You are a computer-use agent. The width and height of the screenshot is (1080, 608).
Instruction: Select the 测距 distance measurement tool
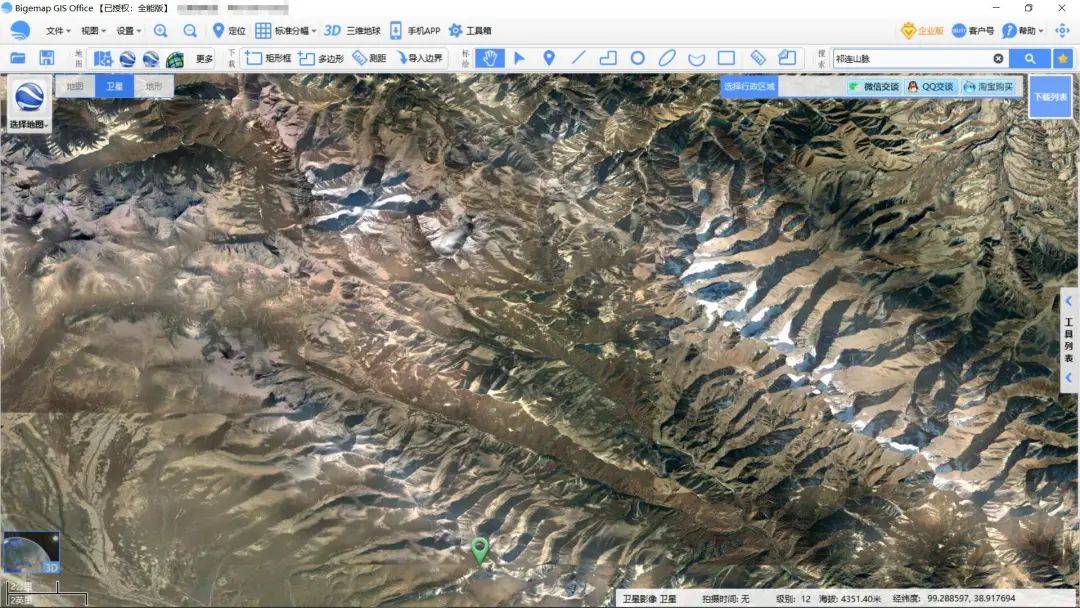(x=373, y=58)
